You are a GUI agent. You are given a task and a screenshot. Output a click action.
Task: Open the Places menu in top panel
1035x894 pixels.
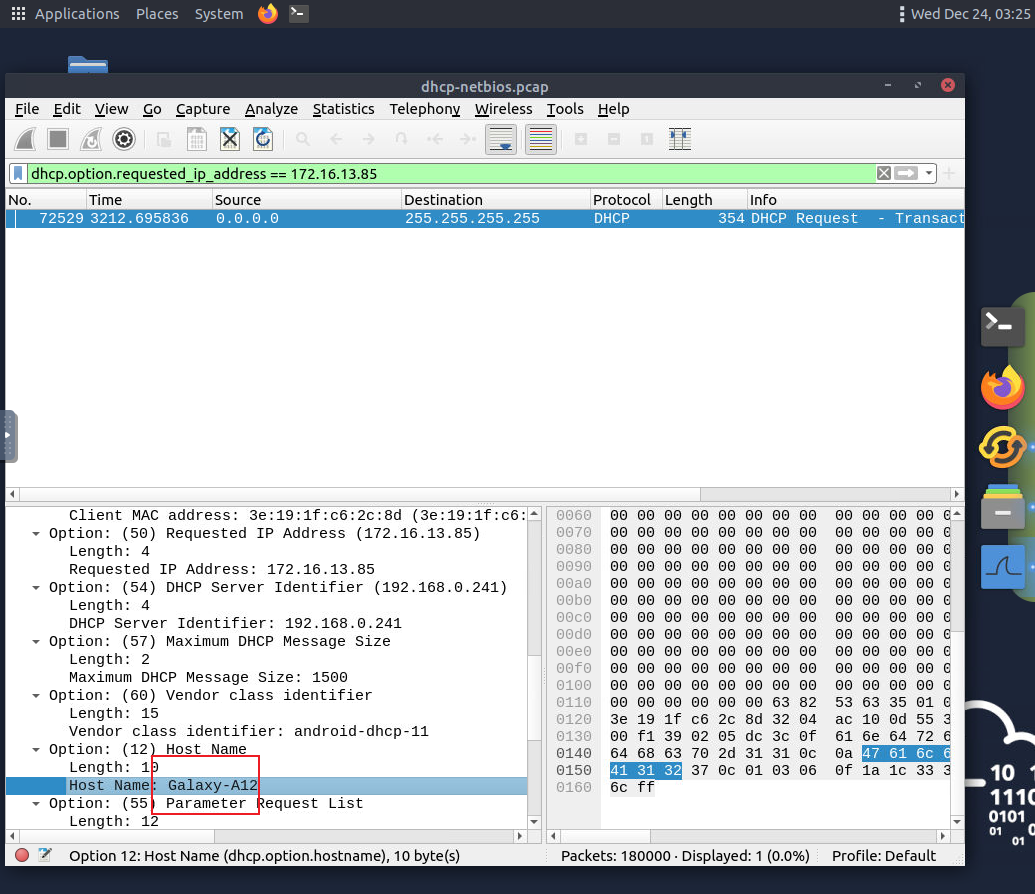[x=157, y=14]
